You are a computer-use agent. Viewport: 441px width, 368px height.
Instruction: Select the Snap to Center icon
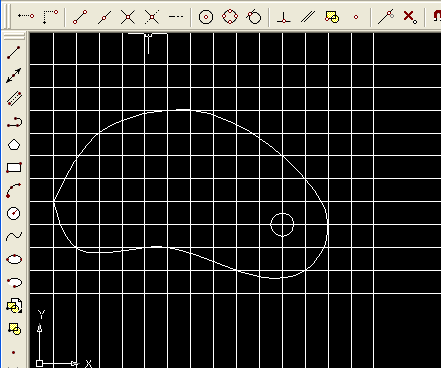pyautogui.click(x=206, y=17)
